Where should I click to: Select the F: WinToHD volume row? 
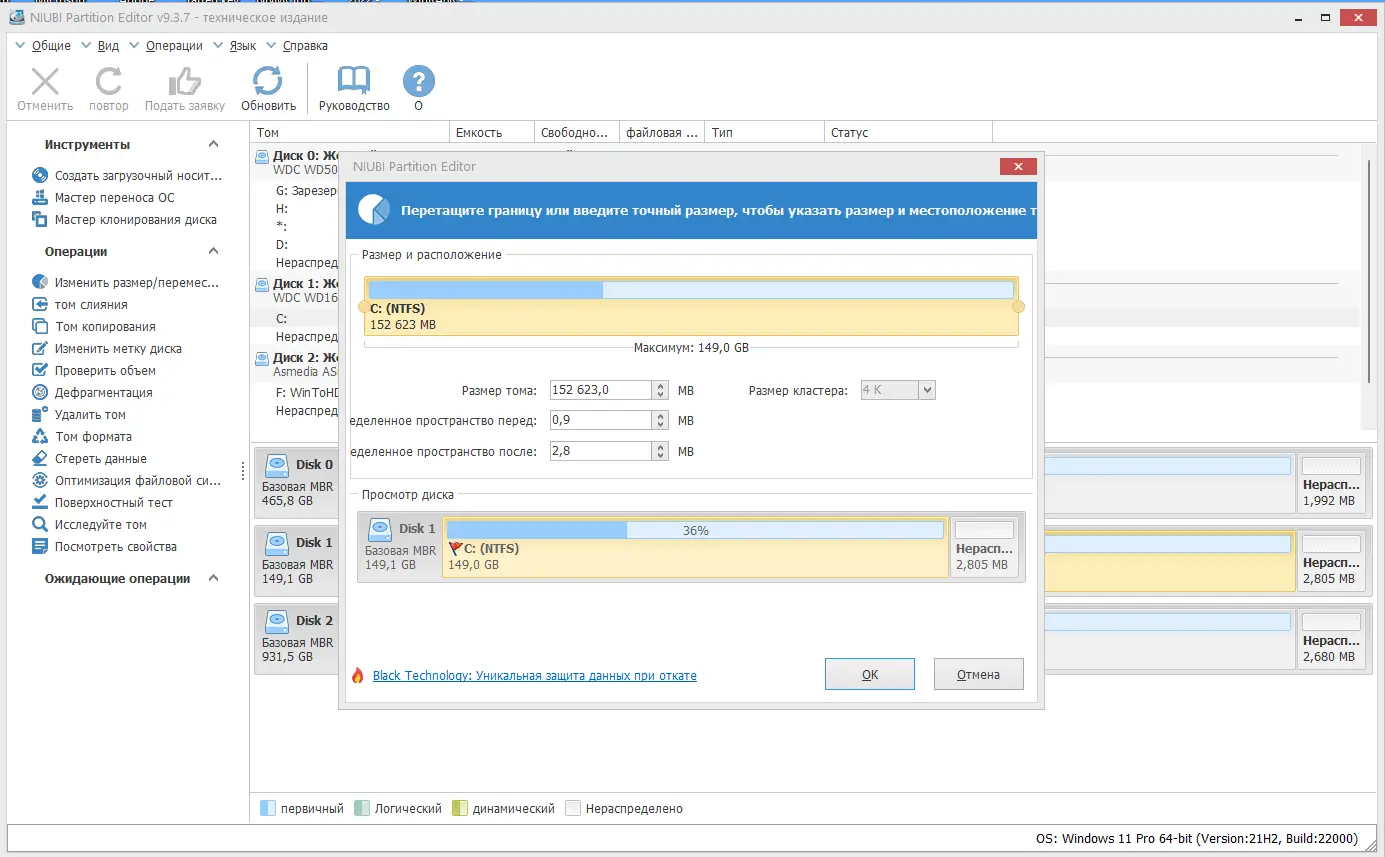click(307, 393)
